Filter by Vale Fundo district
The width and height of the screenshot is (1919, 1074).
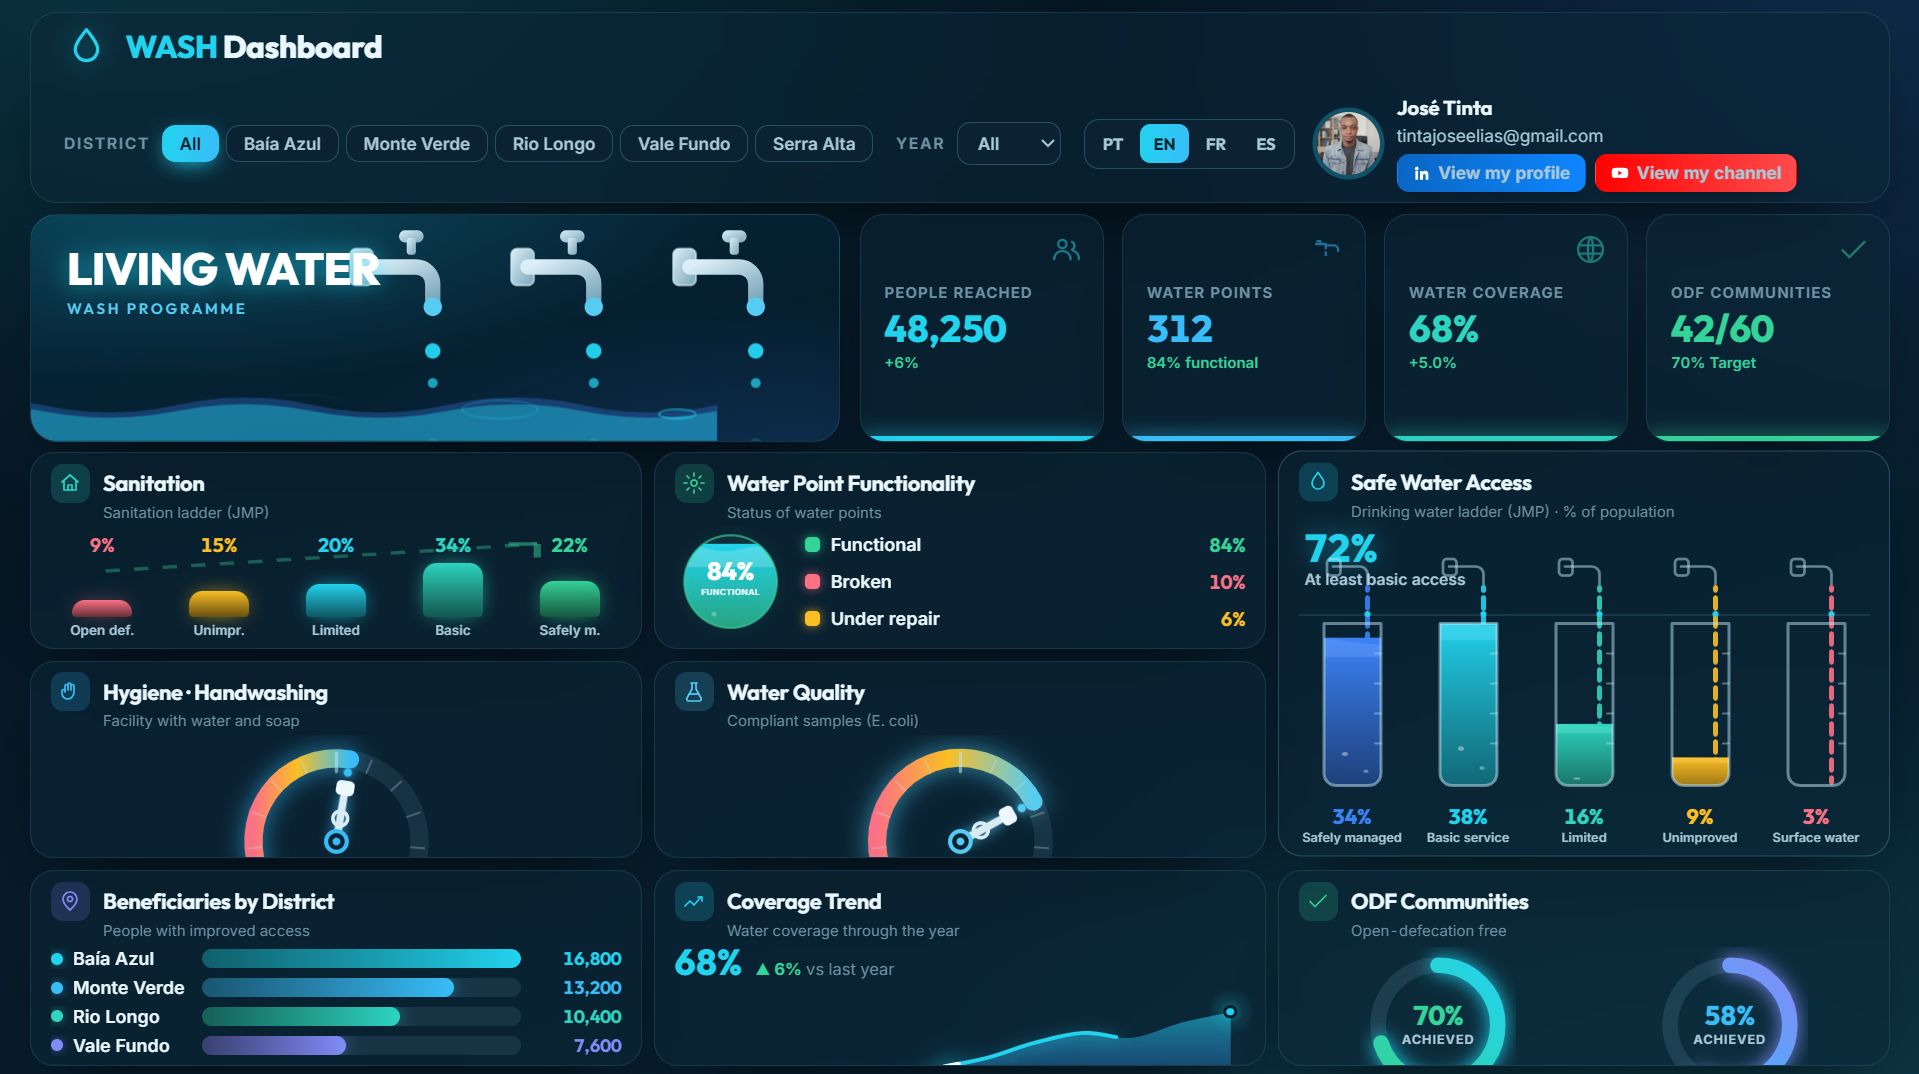[x=684, y=144]
